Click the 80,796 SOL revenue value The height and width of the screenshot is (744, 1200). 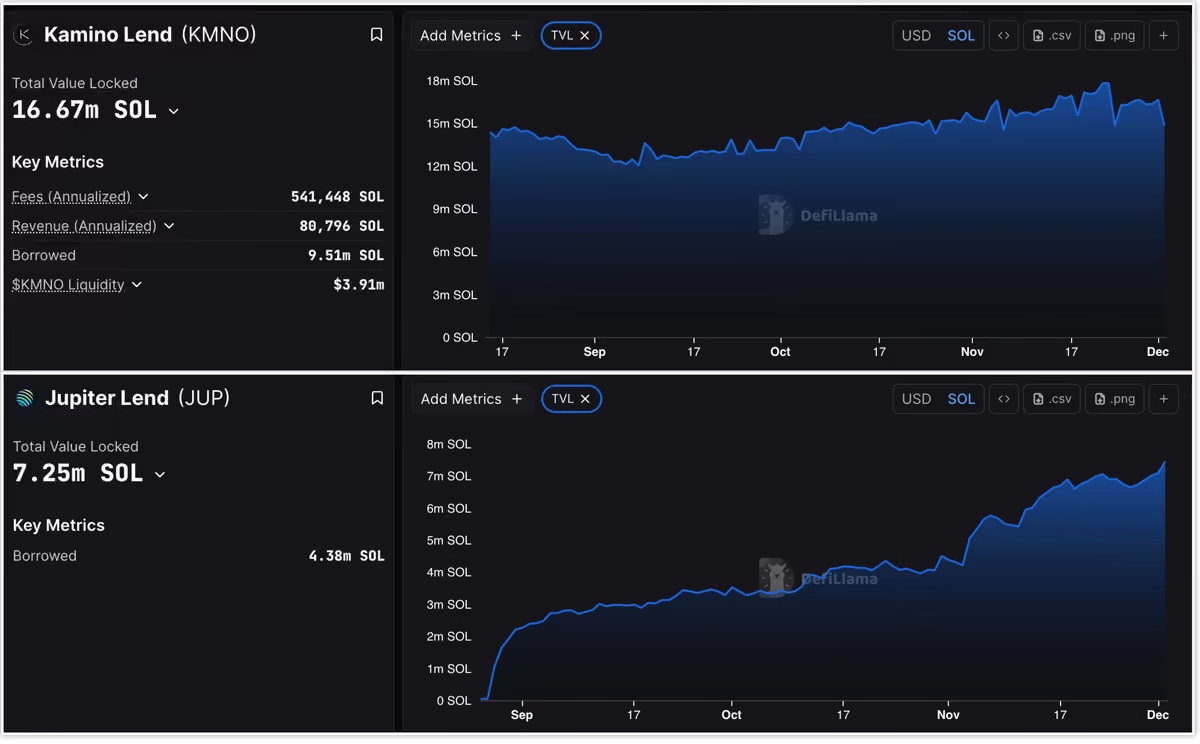pos(341,226)
